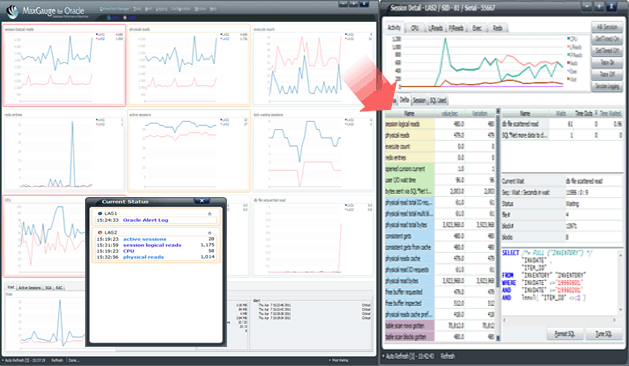
Task: Switch to CPU tab in Session Detail
Action: tap(415, 28)
